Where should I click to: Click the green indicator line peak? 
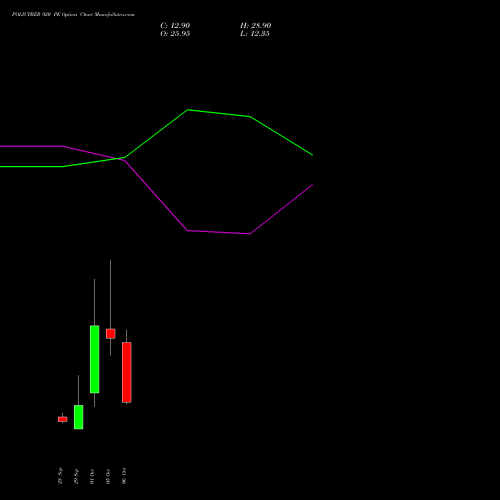[x=188, y=110]
